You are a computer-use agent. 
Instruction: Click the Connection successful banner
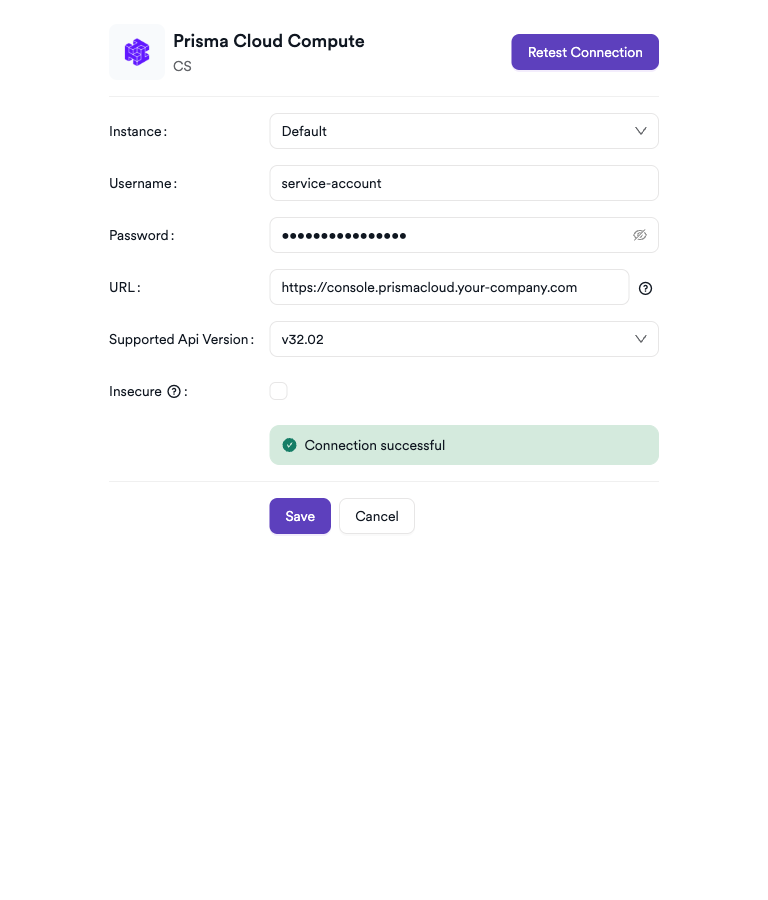pos(464,444)
